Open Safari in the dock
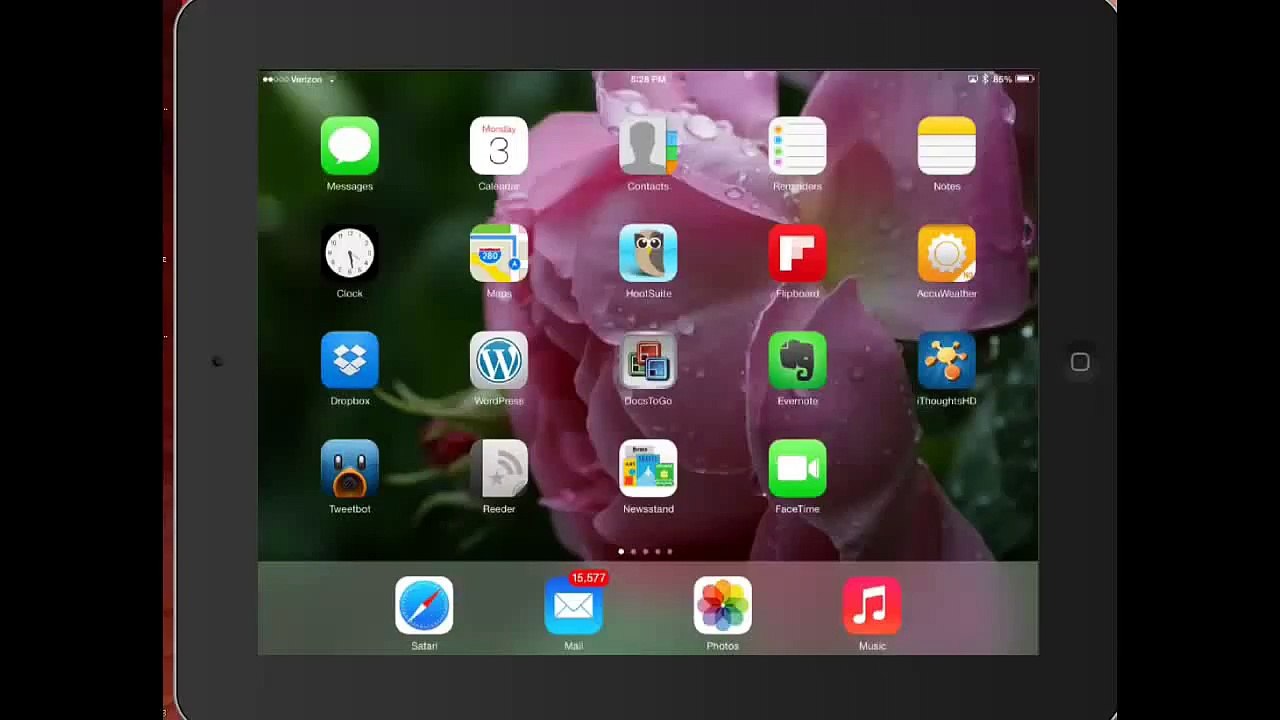The width and height of the screenshot is (1280, 720). tap(424, 606)
